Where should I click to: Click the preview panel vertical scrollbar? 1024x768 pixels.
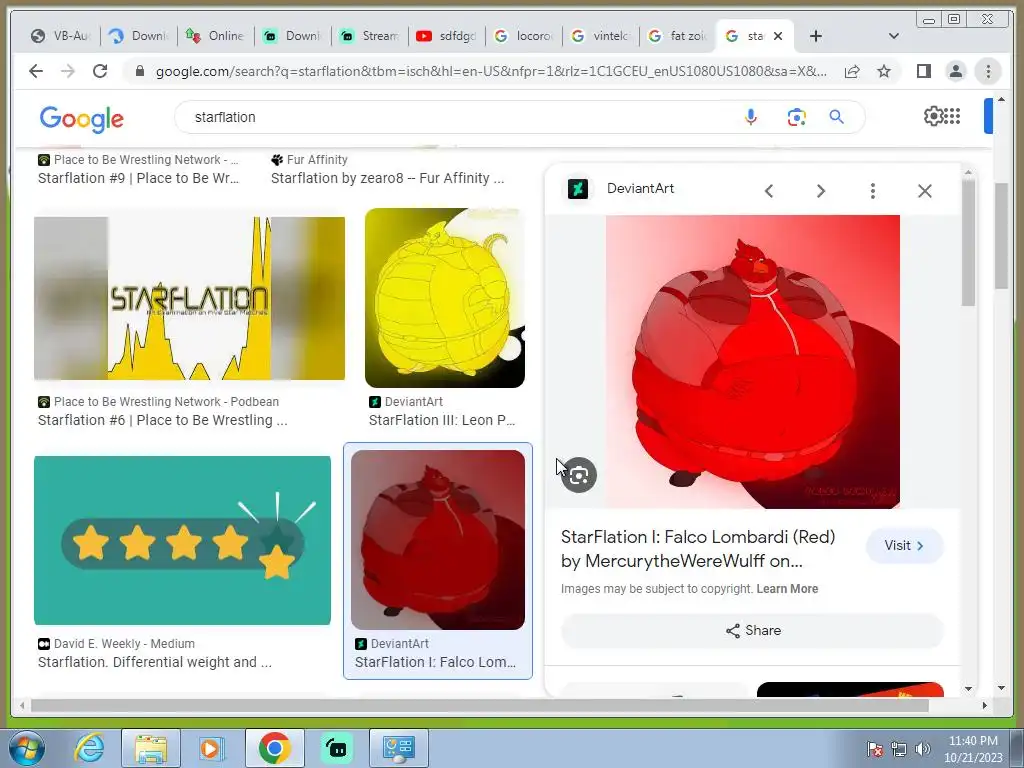pyautogui.click(x=968, y=242)
